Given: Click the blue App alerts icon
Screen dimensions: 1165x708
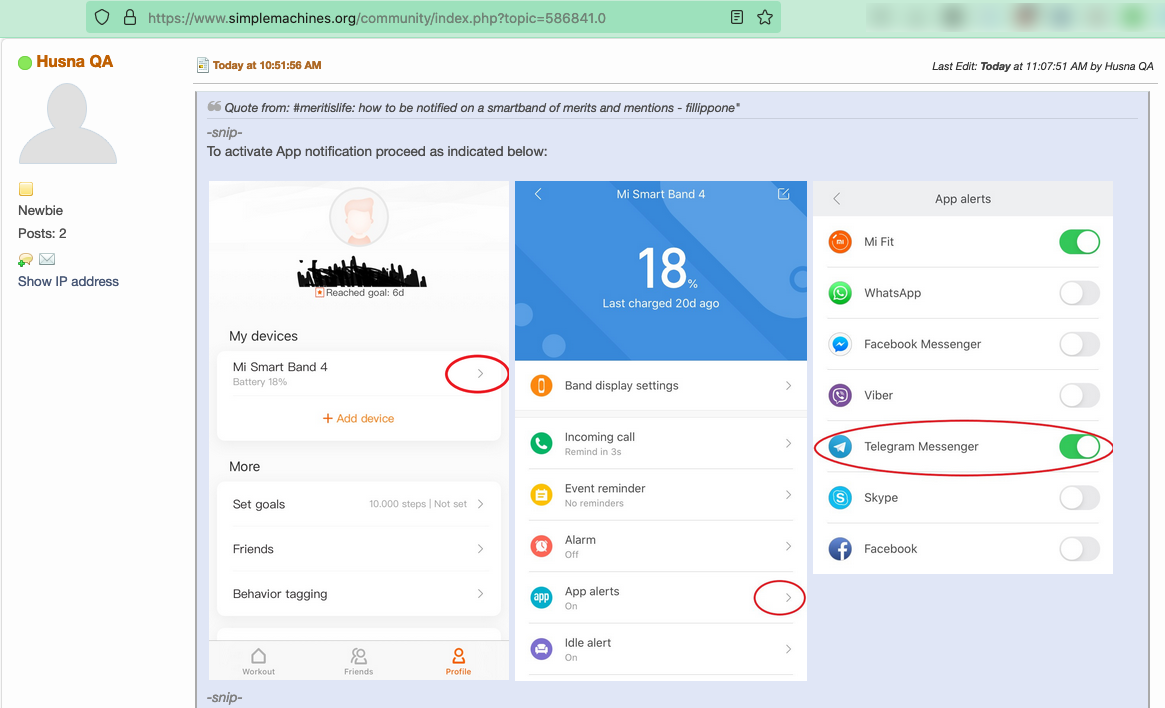Looking at the screenshot, I should tap(542, 597).
